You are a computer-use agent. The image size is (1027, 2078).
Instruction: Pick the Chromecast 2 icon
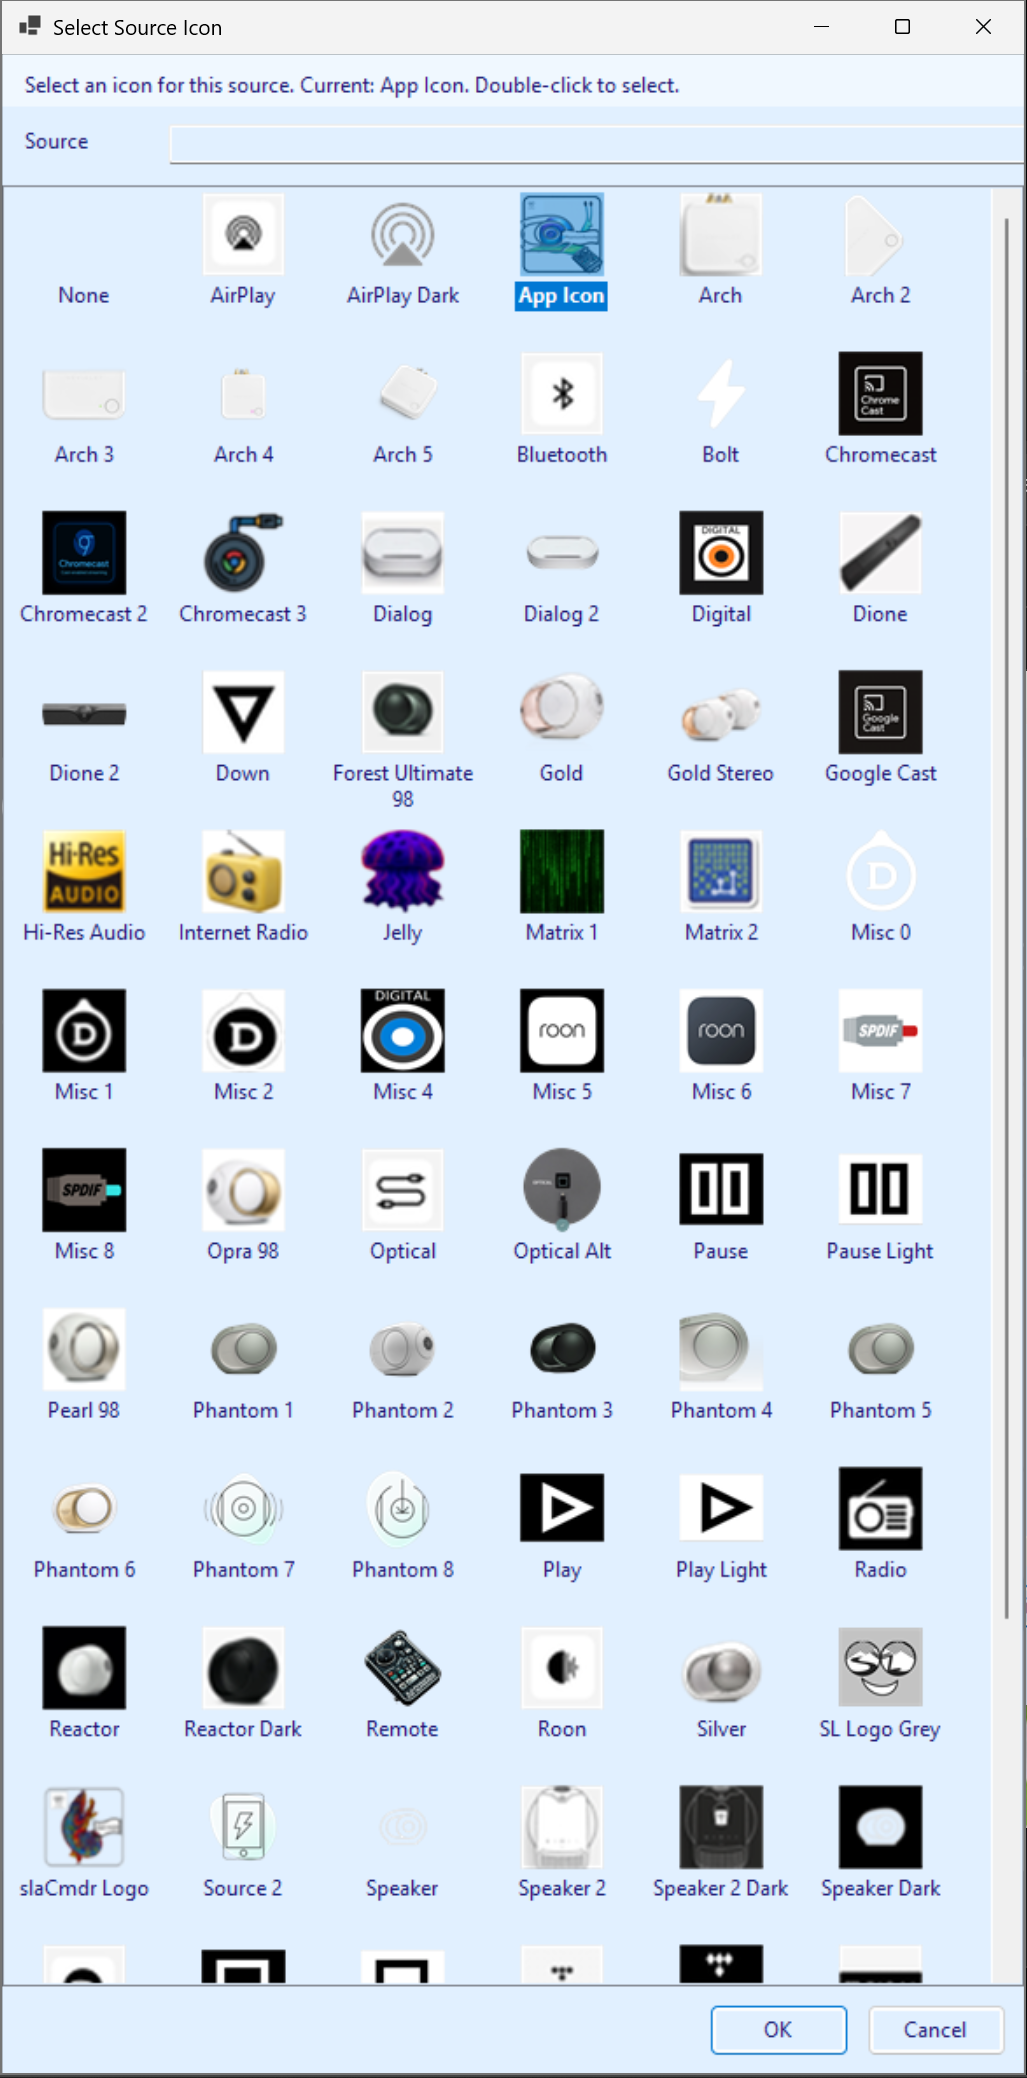tap(84, 553)
